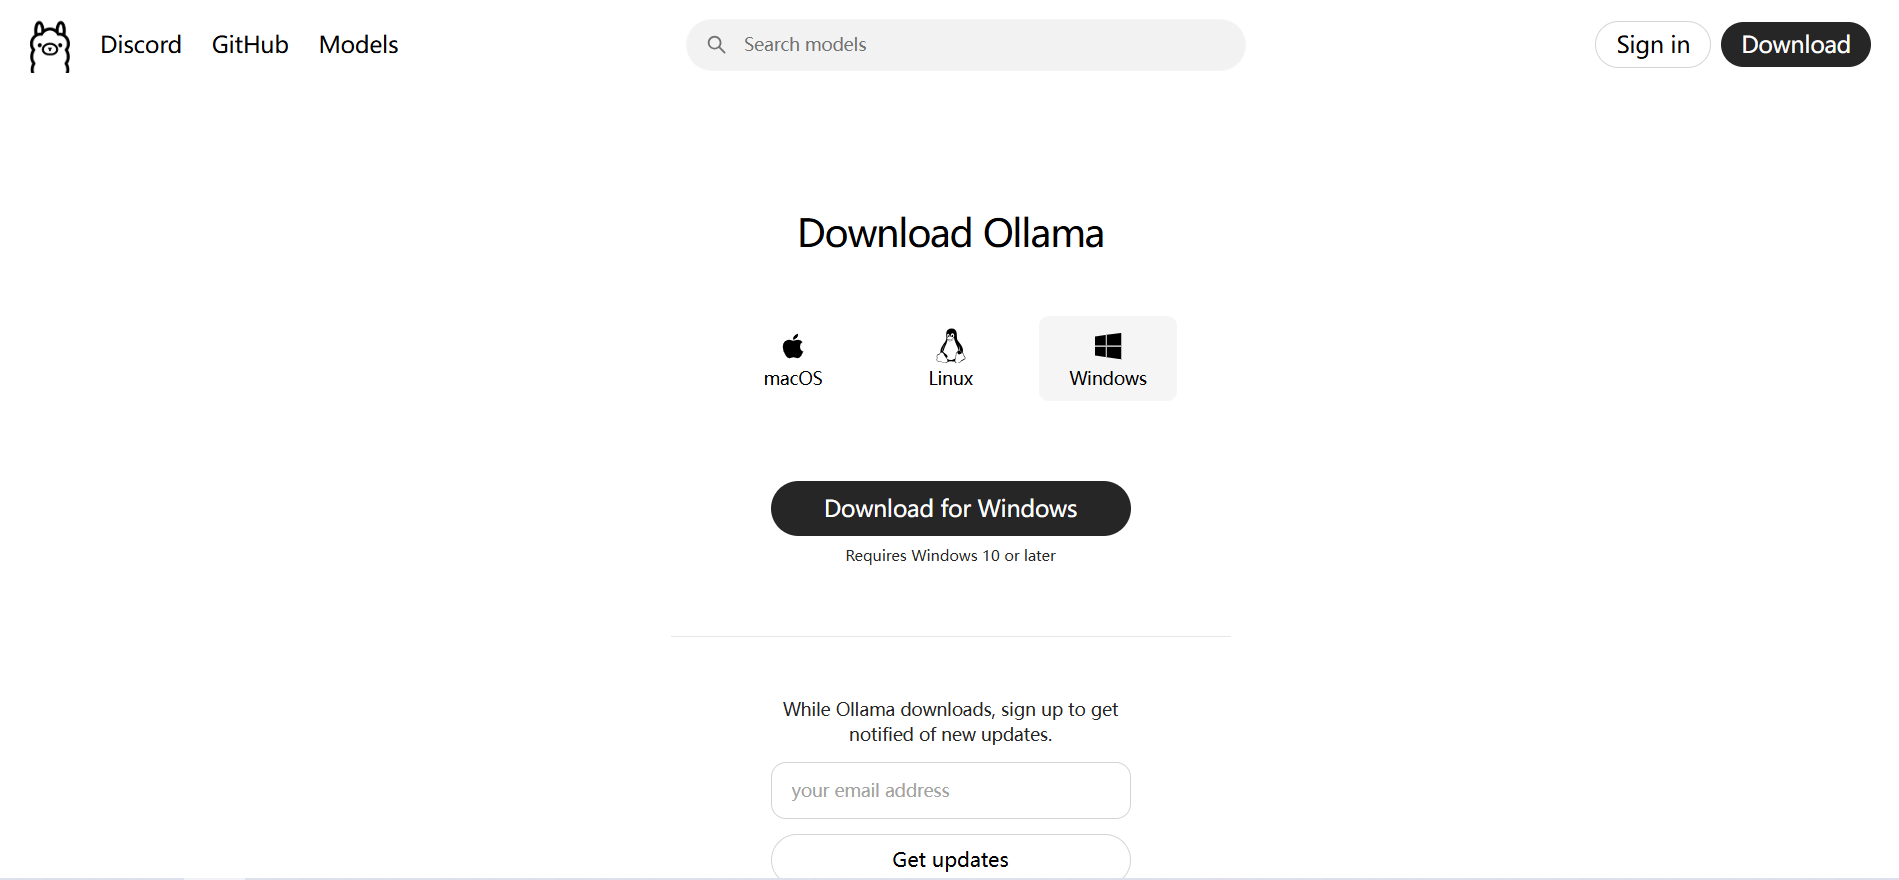Select the Linux penguin icon

(951, 345)
